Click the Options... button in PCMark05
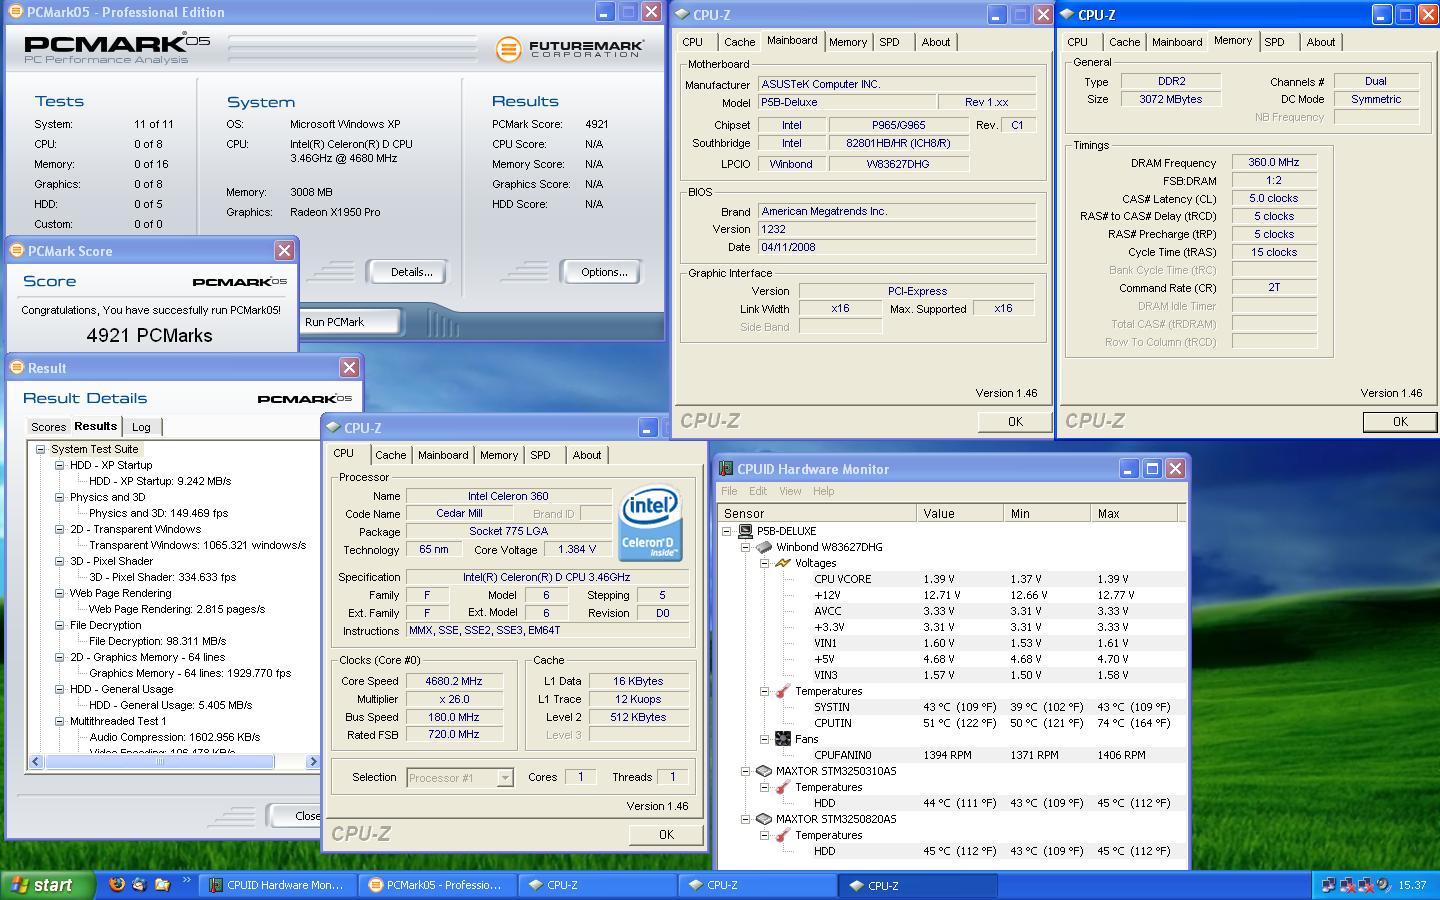The height and width of the screenshot is (900, 1440). pyautogui.click(x=604, y=272)
